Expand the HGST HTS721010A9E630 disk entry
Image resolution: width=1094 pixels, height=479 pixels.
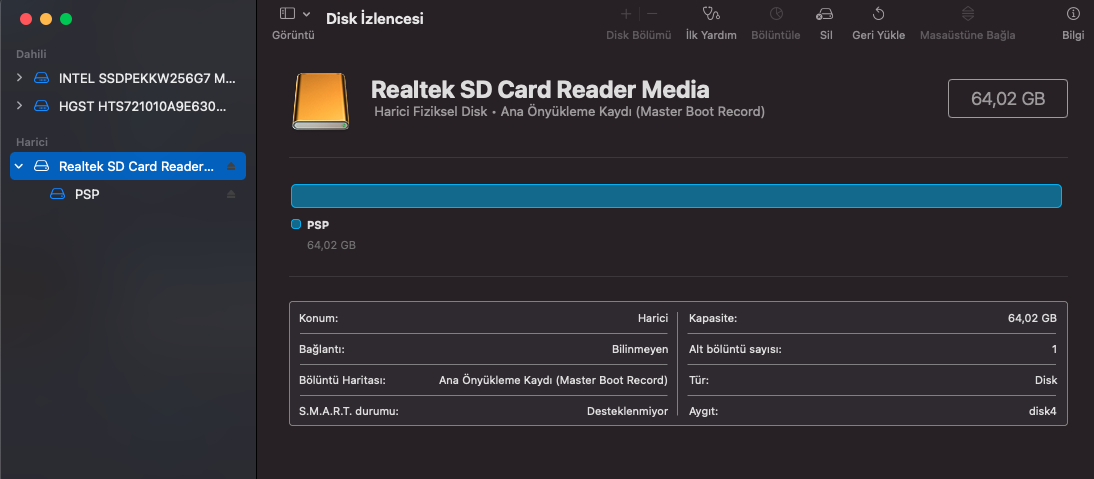coord(19,106)
